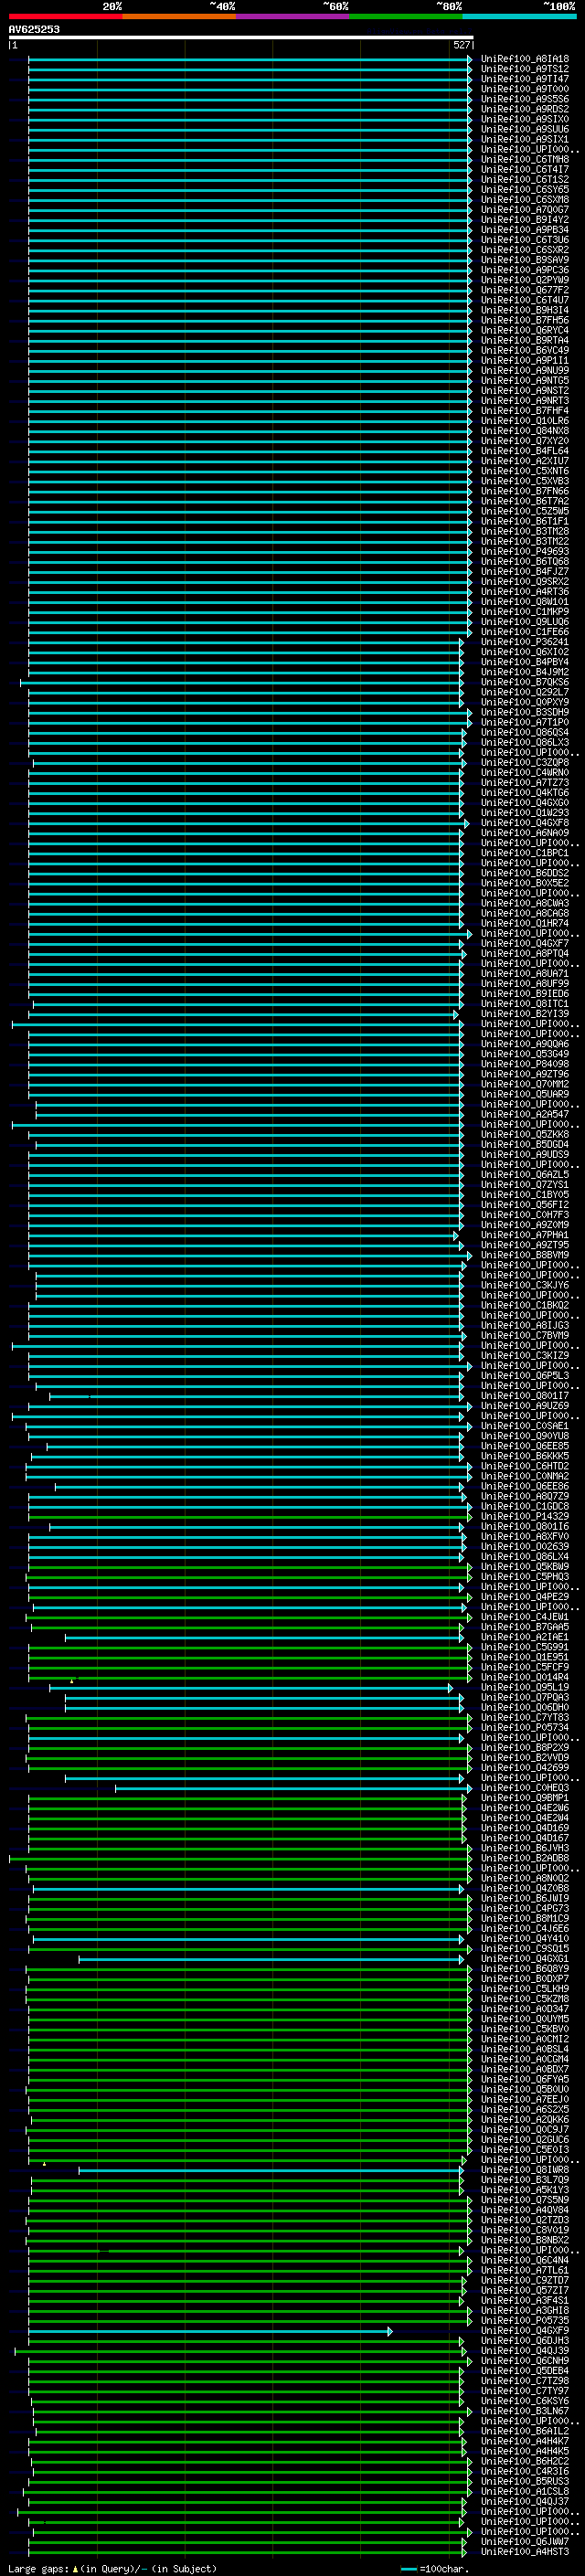Open hit UniRef100_A9S5S6
585x2576 pixels.
pos(525,99)
